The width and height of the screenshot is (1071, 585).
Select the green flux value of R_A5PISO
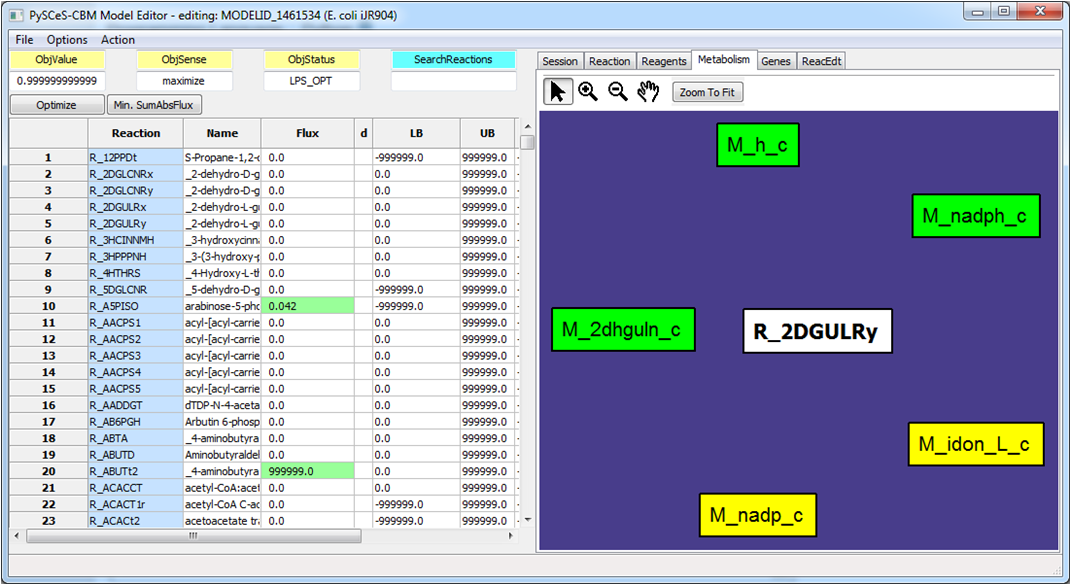[x=309, y=305]
